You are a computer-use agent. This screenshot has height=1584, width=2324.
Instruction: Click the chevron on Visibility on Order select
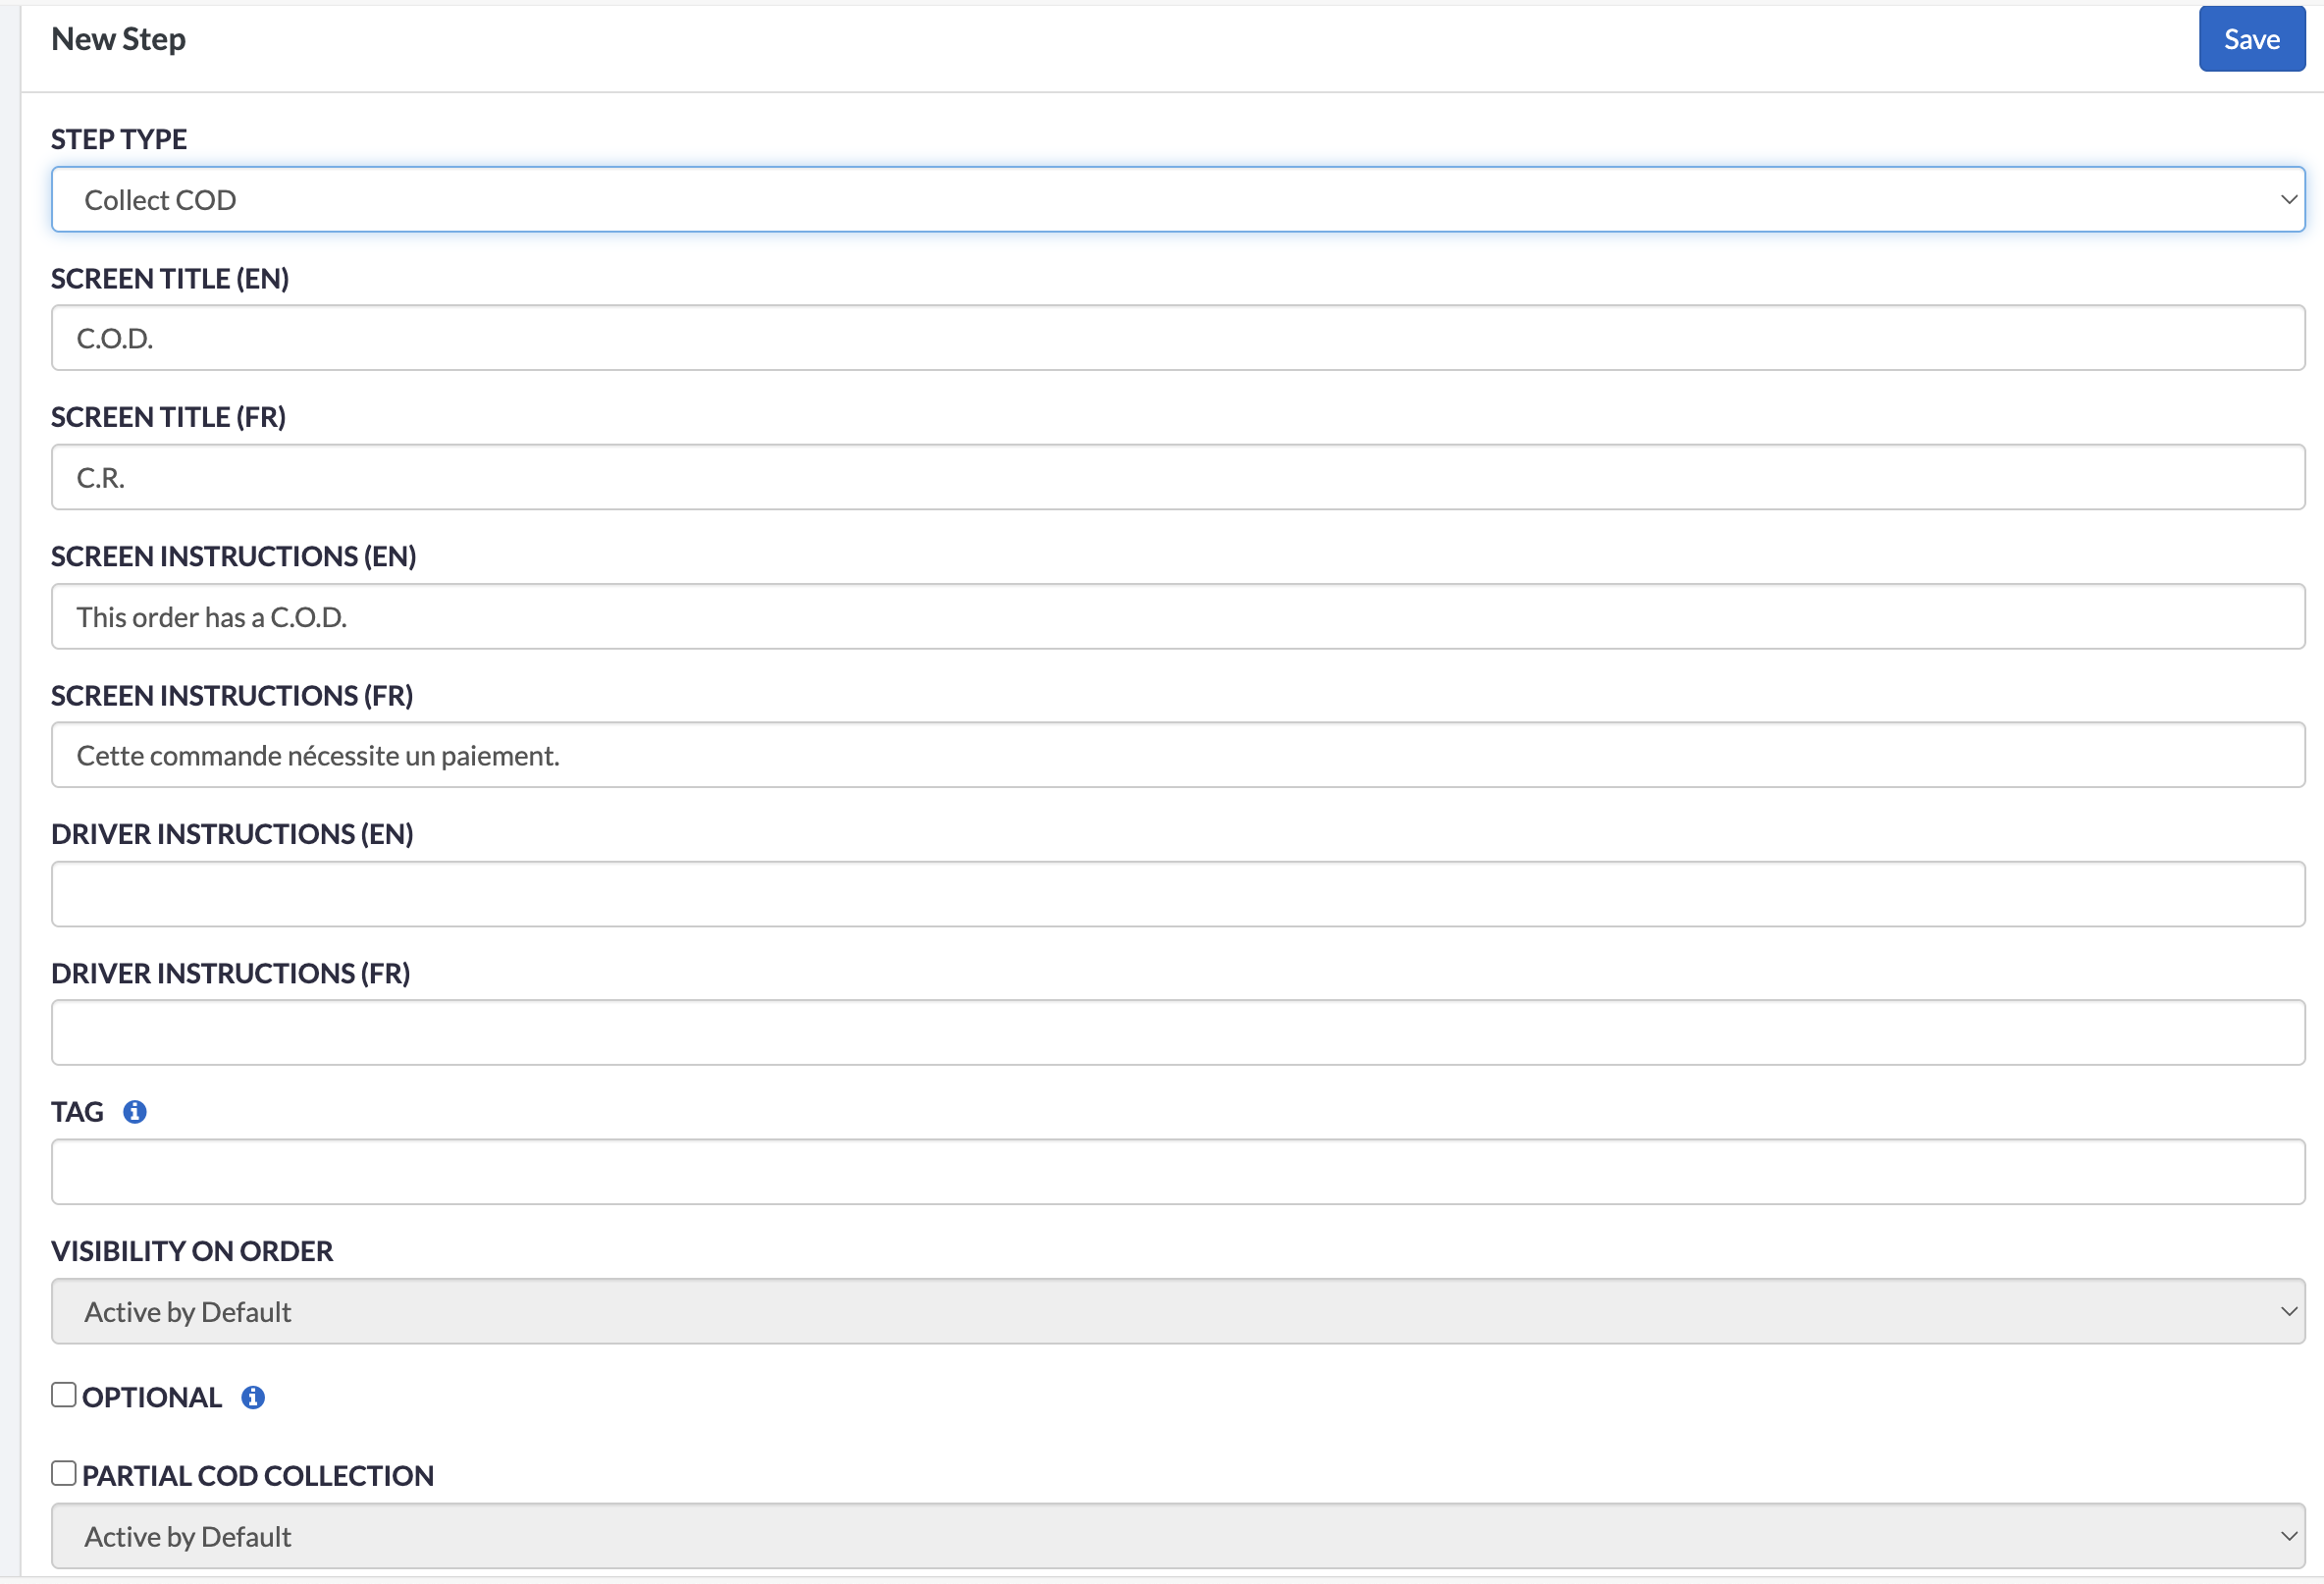pyautogui.click(x=2288, y=1311)
